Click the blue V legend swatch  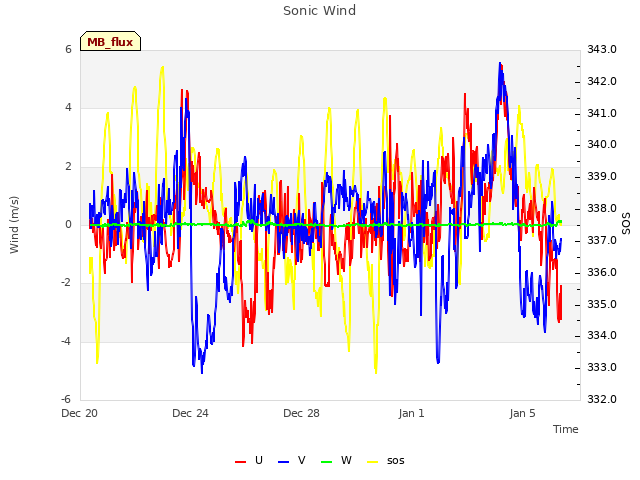[x=283, y=461]
